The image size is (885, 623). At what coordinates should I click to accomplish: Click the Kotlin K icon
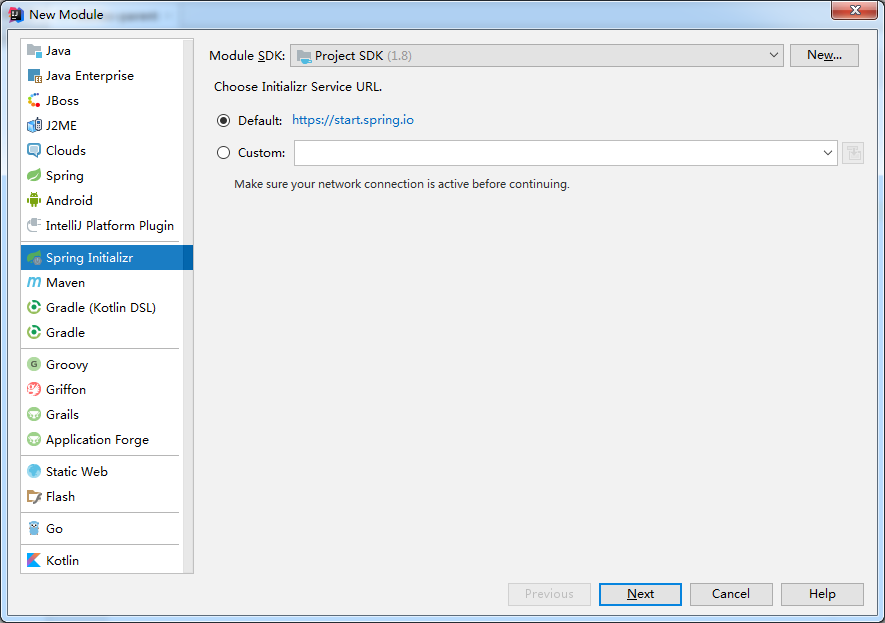click(34, 560)
